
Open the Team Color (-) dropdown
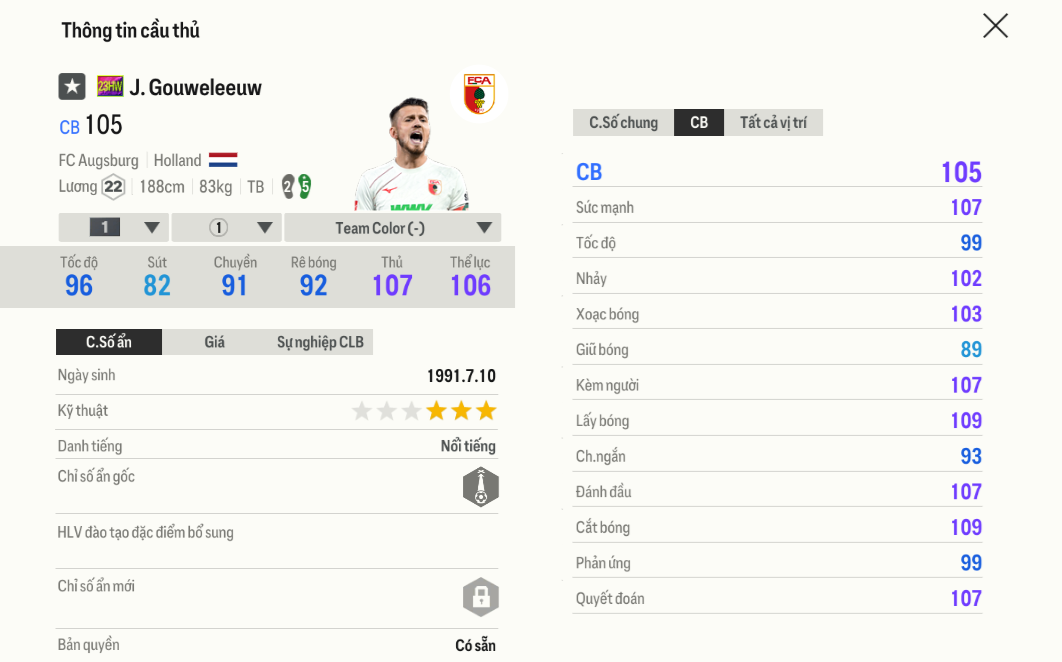(x=392, y=228)
